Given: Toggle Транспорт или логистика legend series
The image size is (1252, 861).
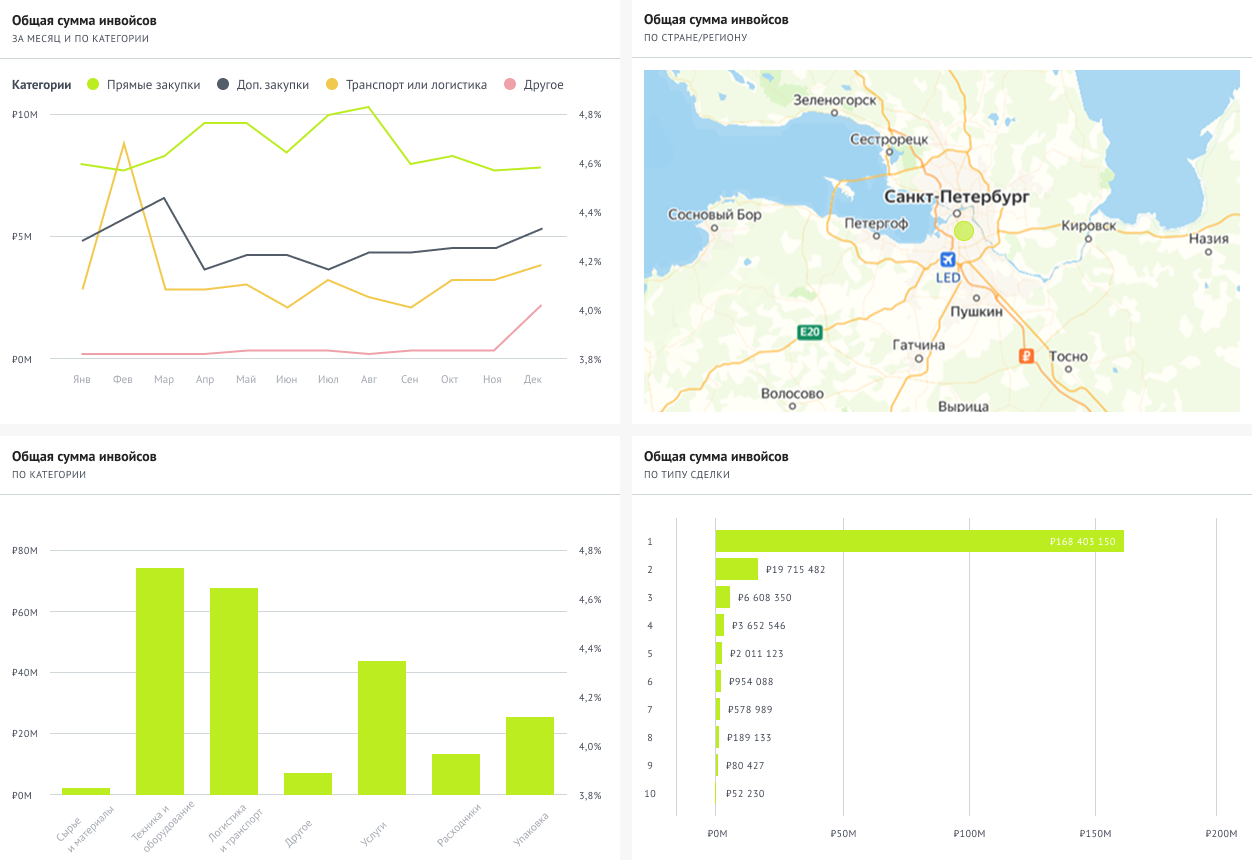Looking at the screenshot, I should [x=407, y=85].
